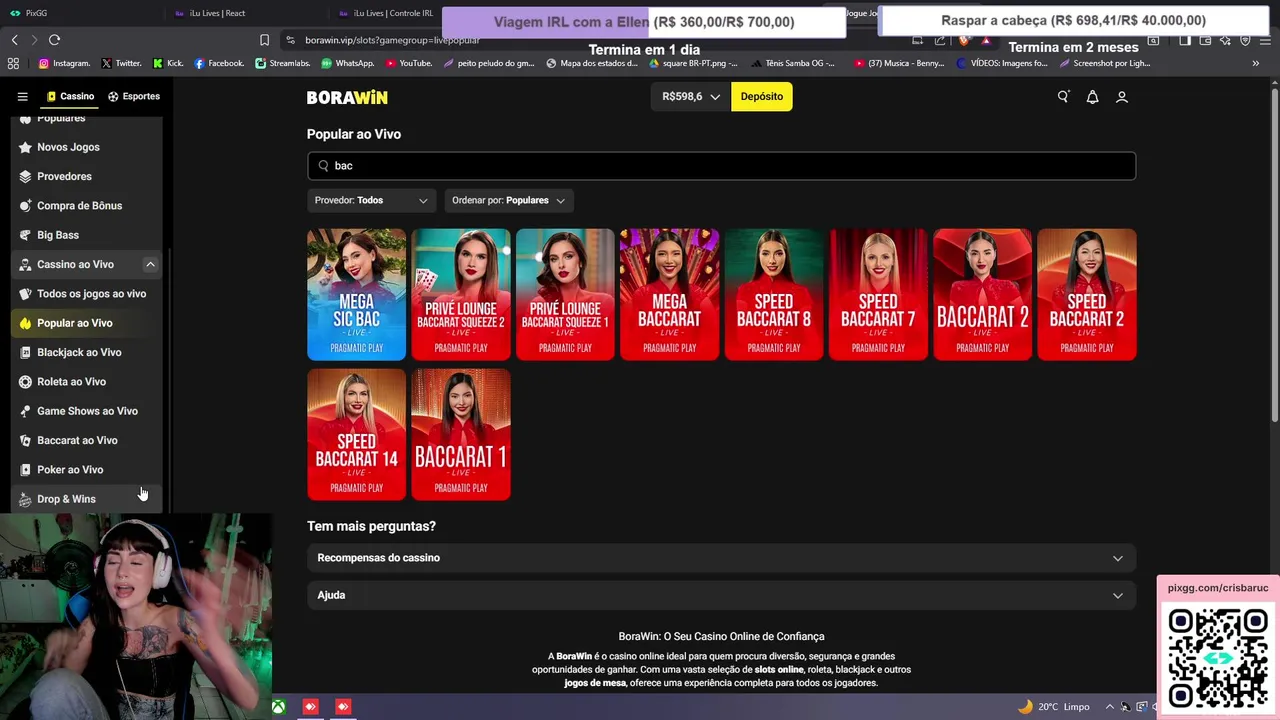Open the WhatsApp bookmark

tap(348, 63)
